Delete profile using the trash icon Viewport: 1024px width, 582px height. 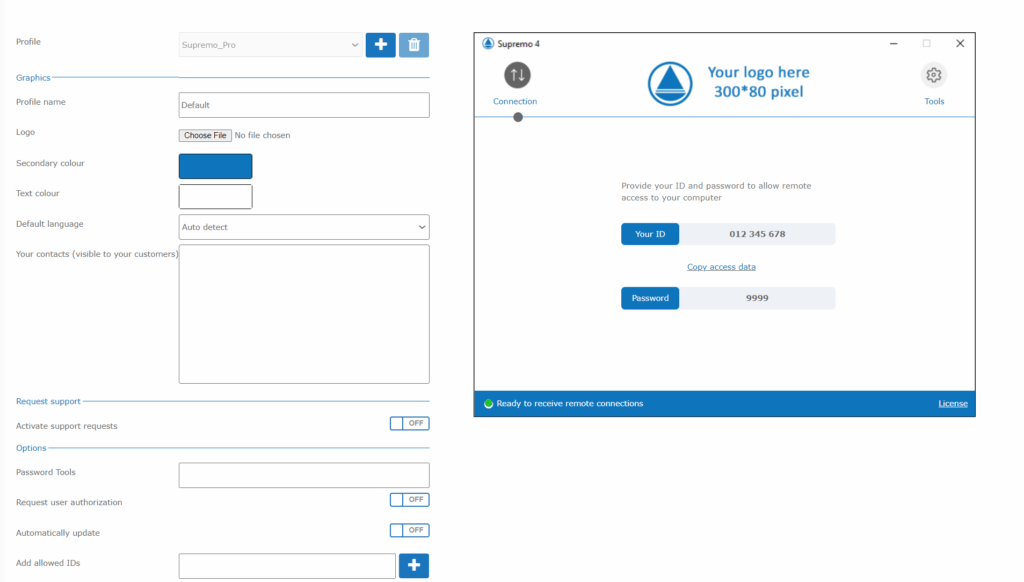(414, 45)
